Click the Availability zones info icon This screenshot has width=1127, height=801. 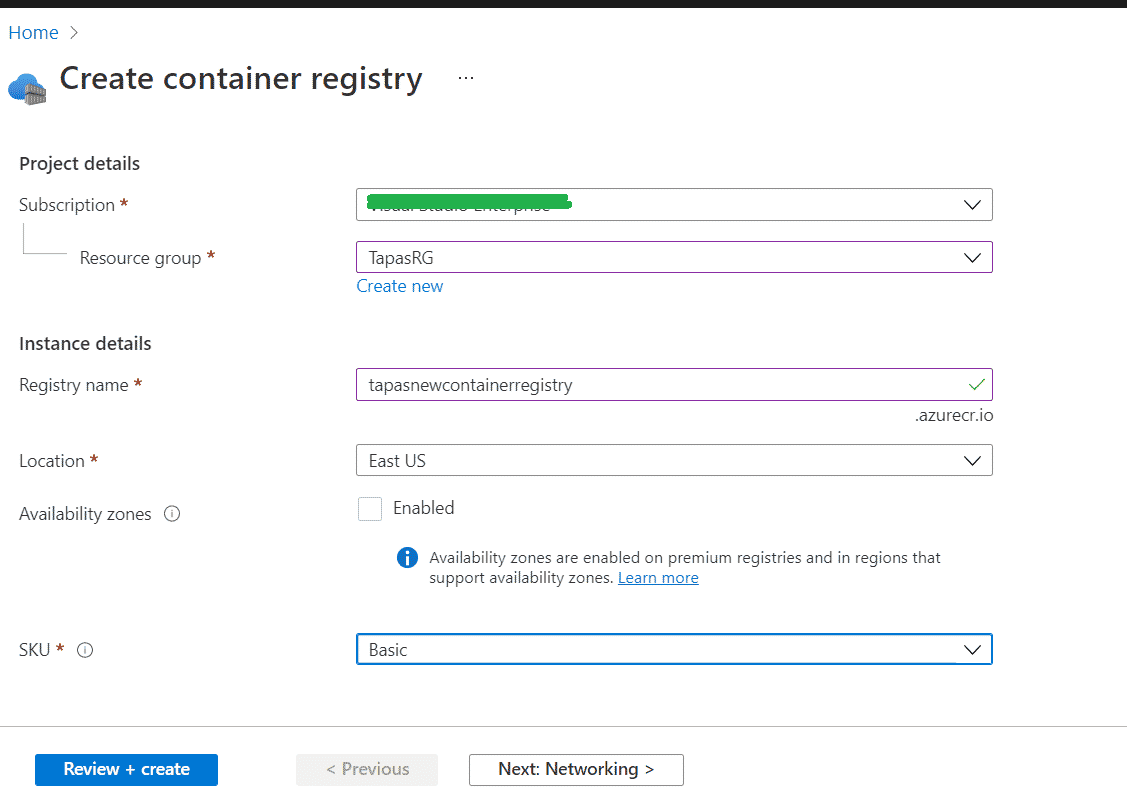click(x=171, y=514)
